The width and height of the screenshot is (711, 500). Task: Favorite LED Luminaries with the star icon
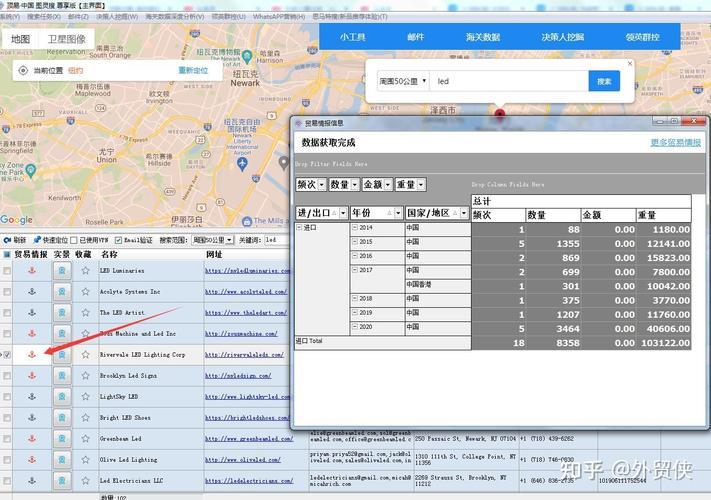(85, 271)
